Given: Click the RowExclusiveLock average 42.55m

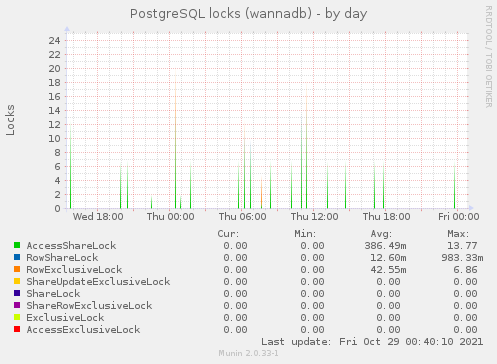Looking at the screenshot, I should [388, 270].
